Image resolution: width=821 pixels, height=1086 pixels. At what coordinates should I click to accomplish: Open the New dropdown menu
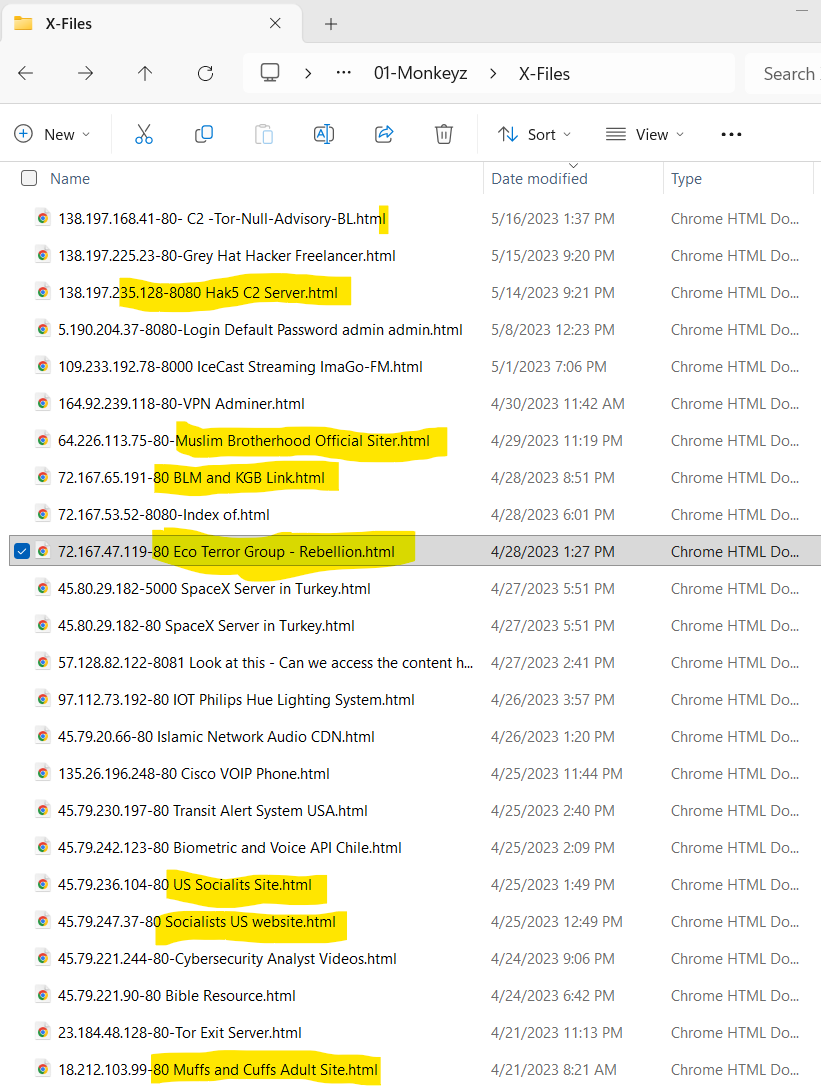tap(53, 134)
